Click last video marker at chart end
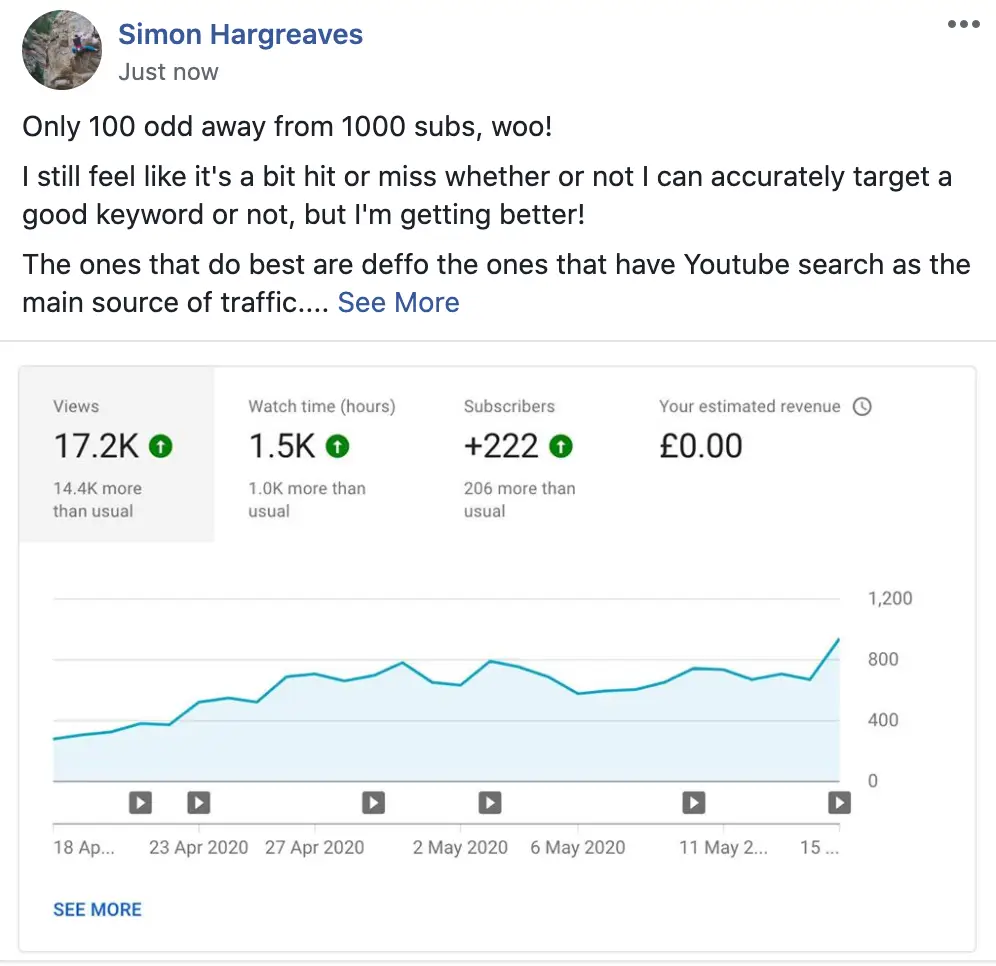This screenshot has width=996, height=966. 839,802
